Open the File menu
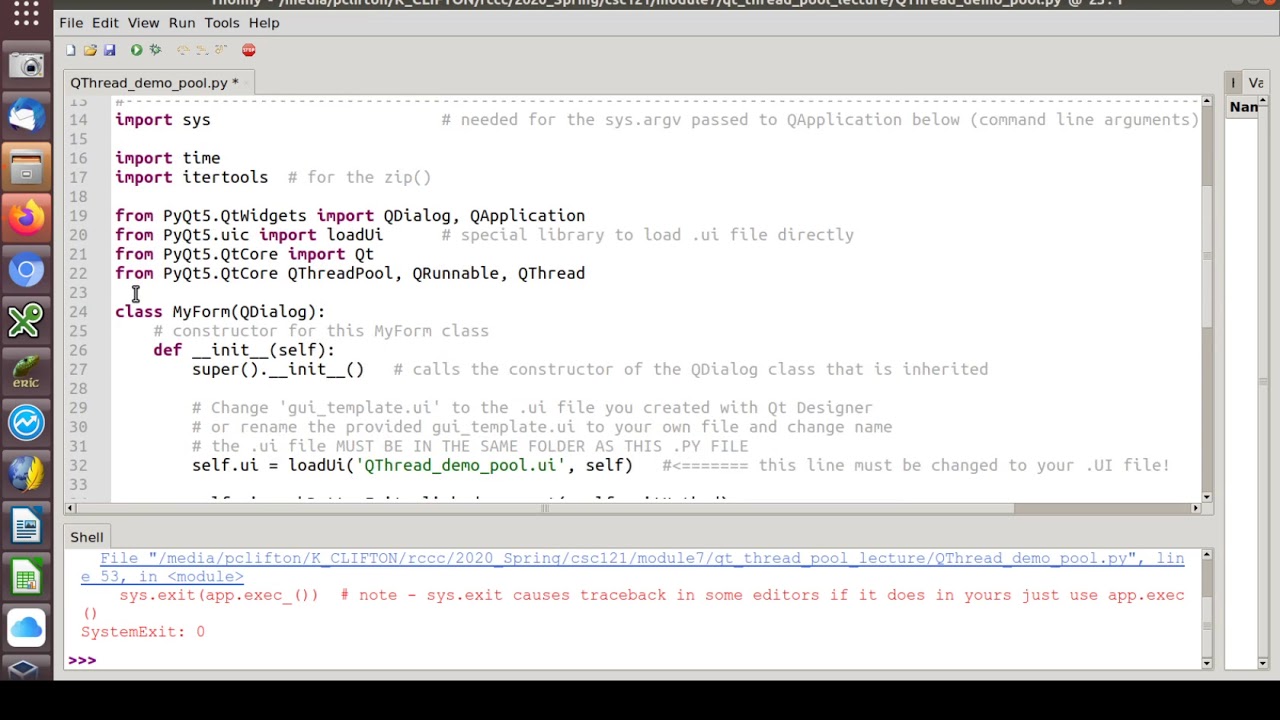Image resolution: width=1280 pixels, height=720 pixels. (x=71, y=22)
